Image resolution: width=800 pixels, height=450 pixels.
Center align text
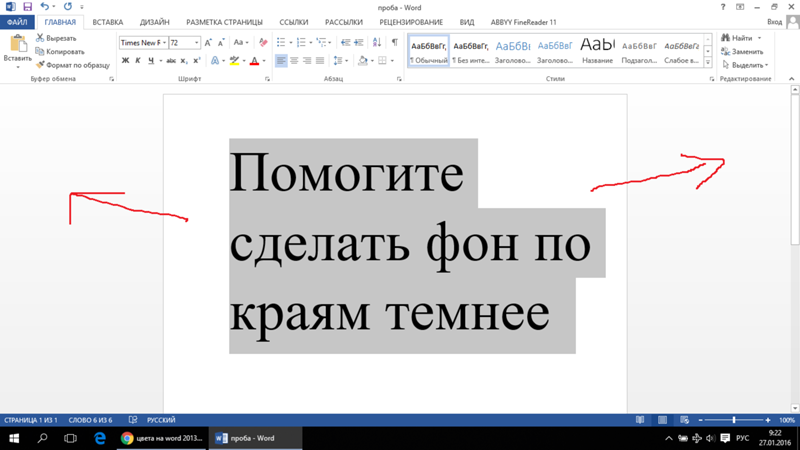pyautogui.click(x=294, y=61)
